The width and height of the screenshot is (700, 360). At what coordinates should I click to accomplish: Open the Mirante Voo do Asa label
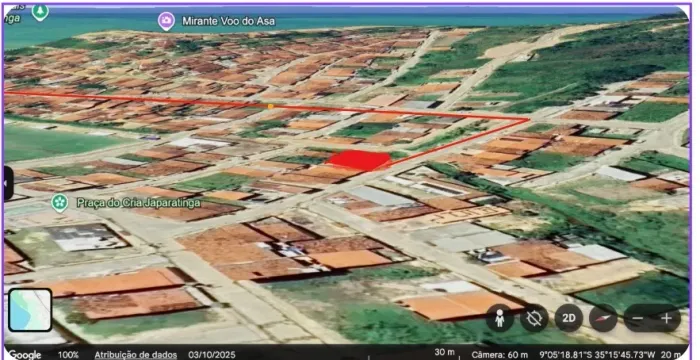(228, 21)
